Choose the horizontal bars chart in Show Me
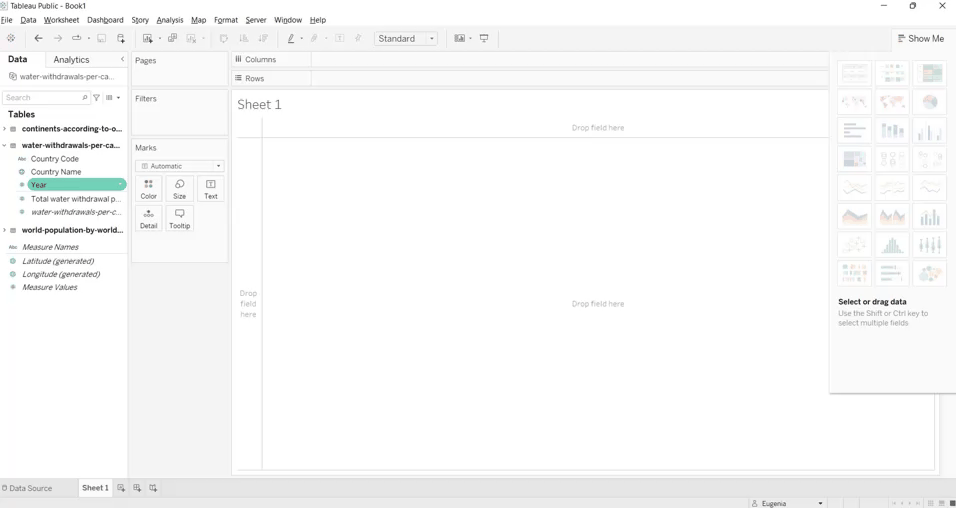Screen dimensions: 956x508 [x=854, y=131]
